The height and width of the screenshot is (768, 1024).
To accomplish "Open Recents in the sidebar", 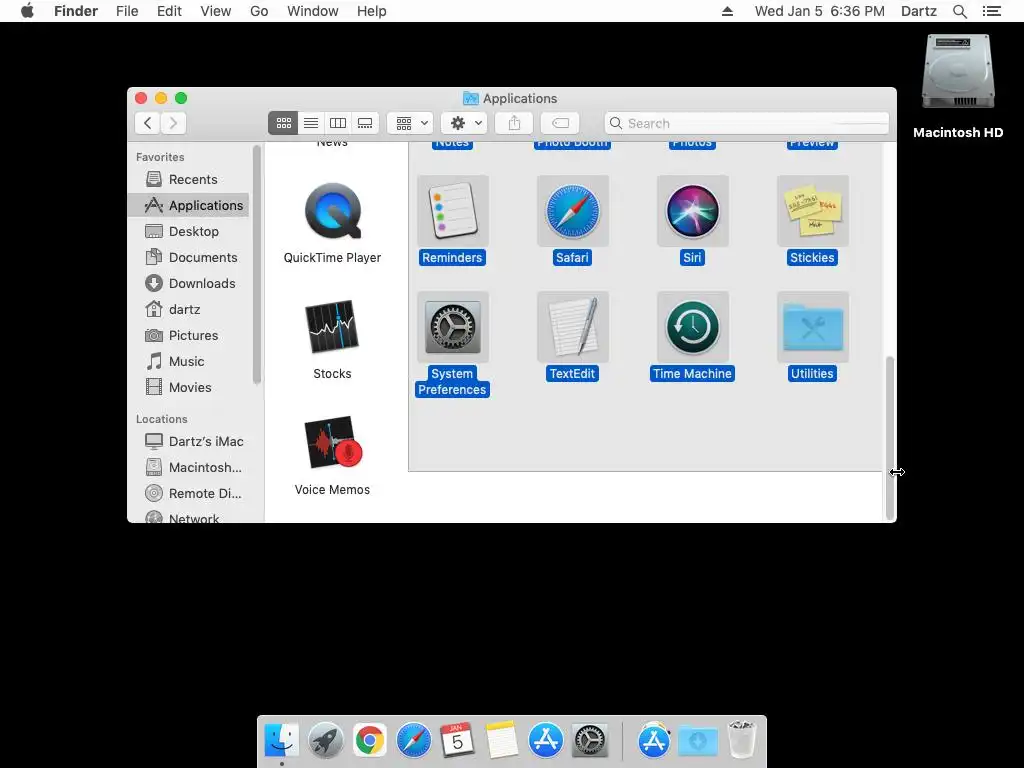I will [188, 179].
